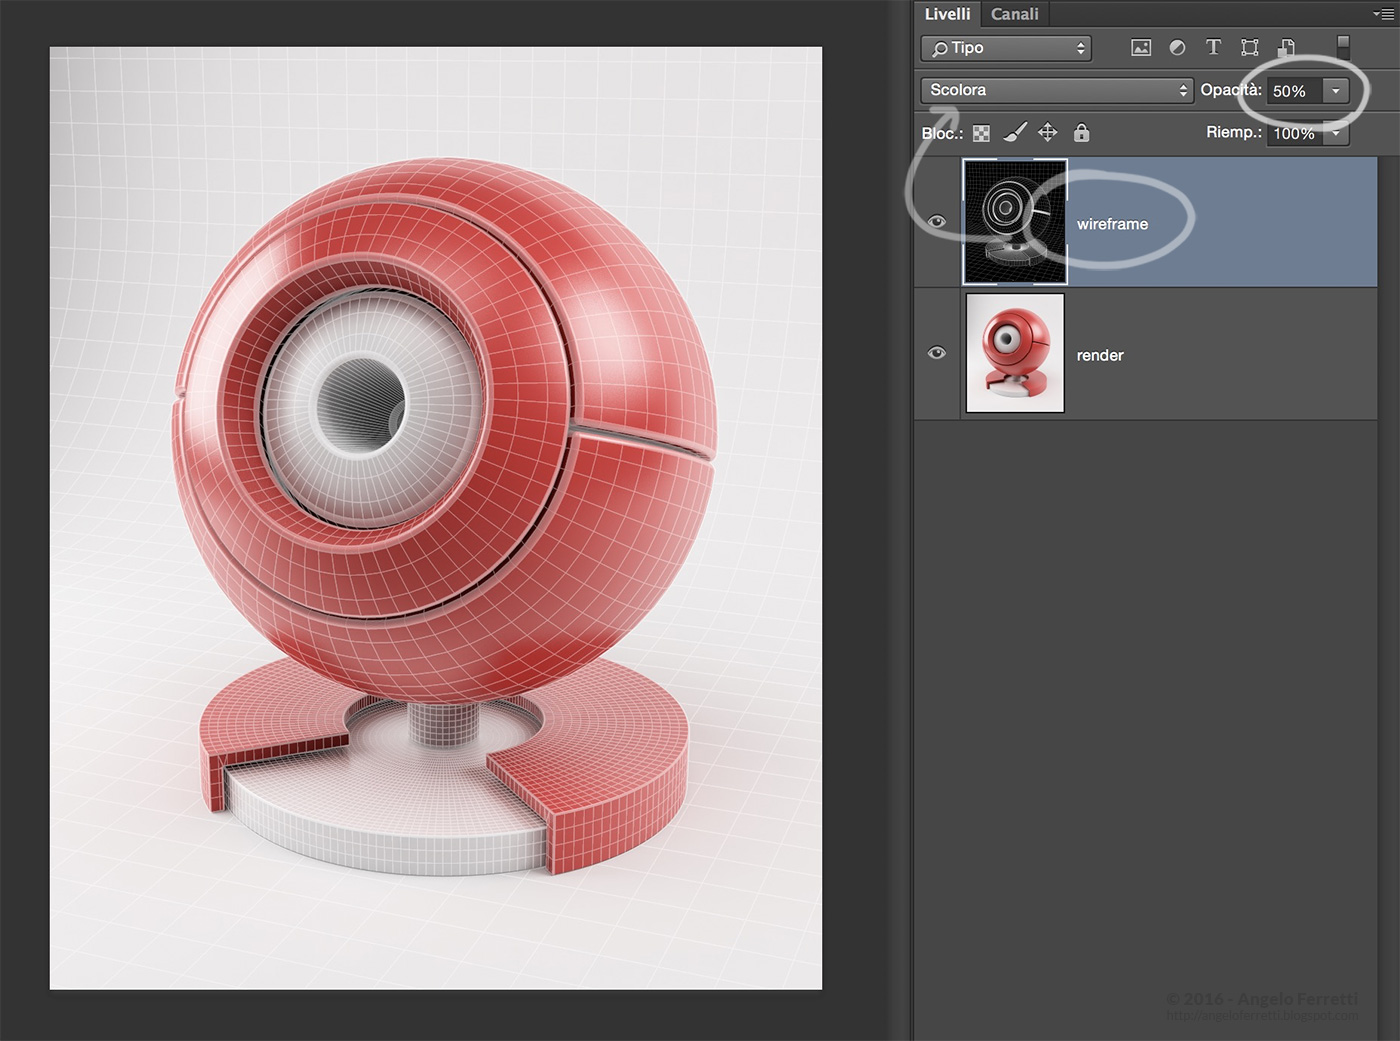Toggle the layer filtering switch
1400x1041 pixels.
pyautogui.click(x=1343, y=47)
